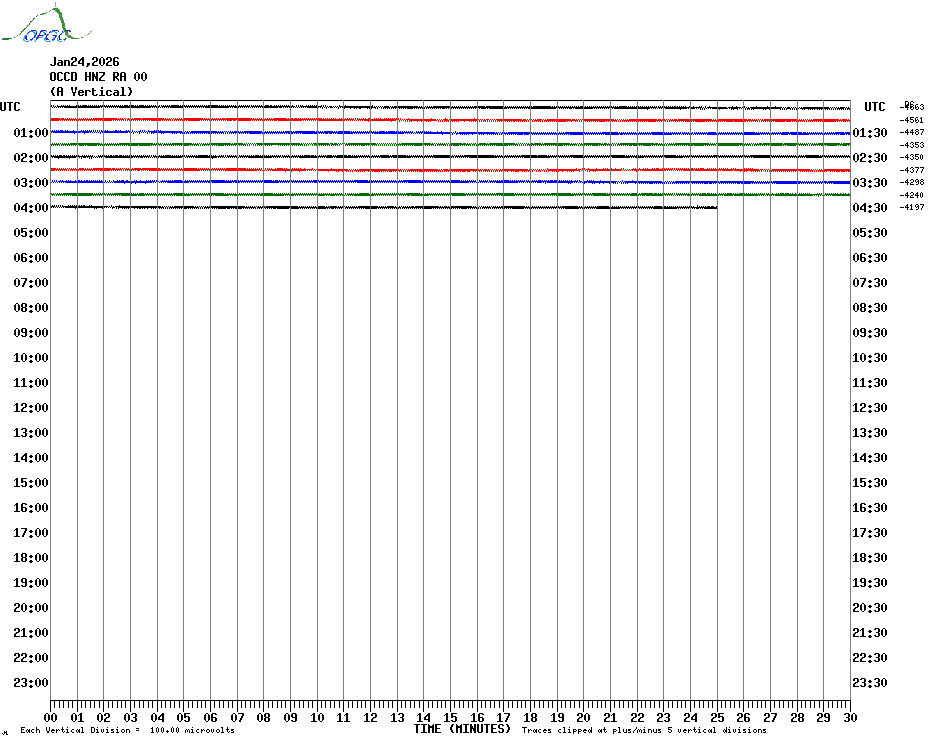Viewport: 930px width, 744px height.
Task: Click the 23:00 hour label
Action: click(x=31, y=682)
